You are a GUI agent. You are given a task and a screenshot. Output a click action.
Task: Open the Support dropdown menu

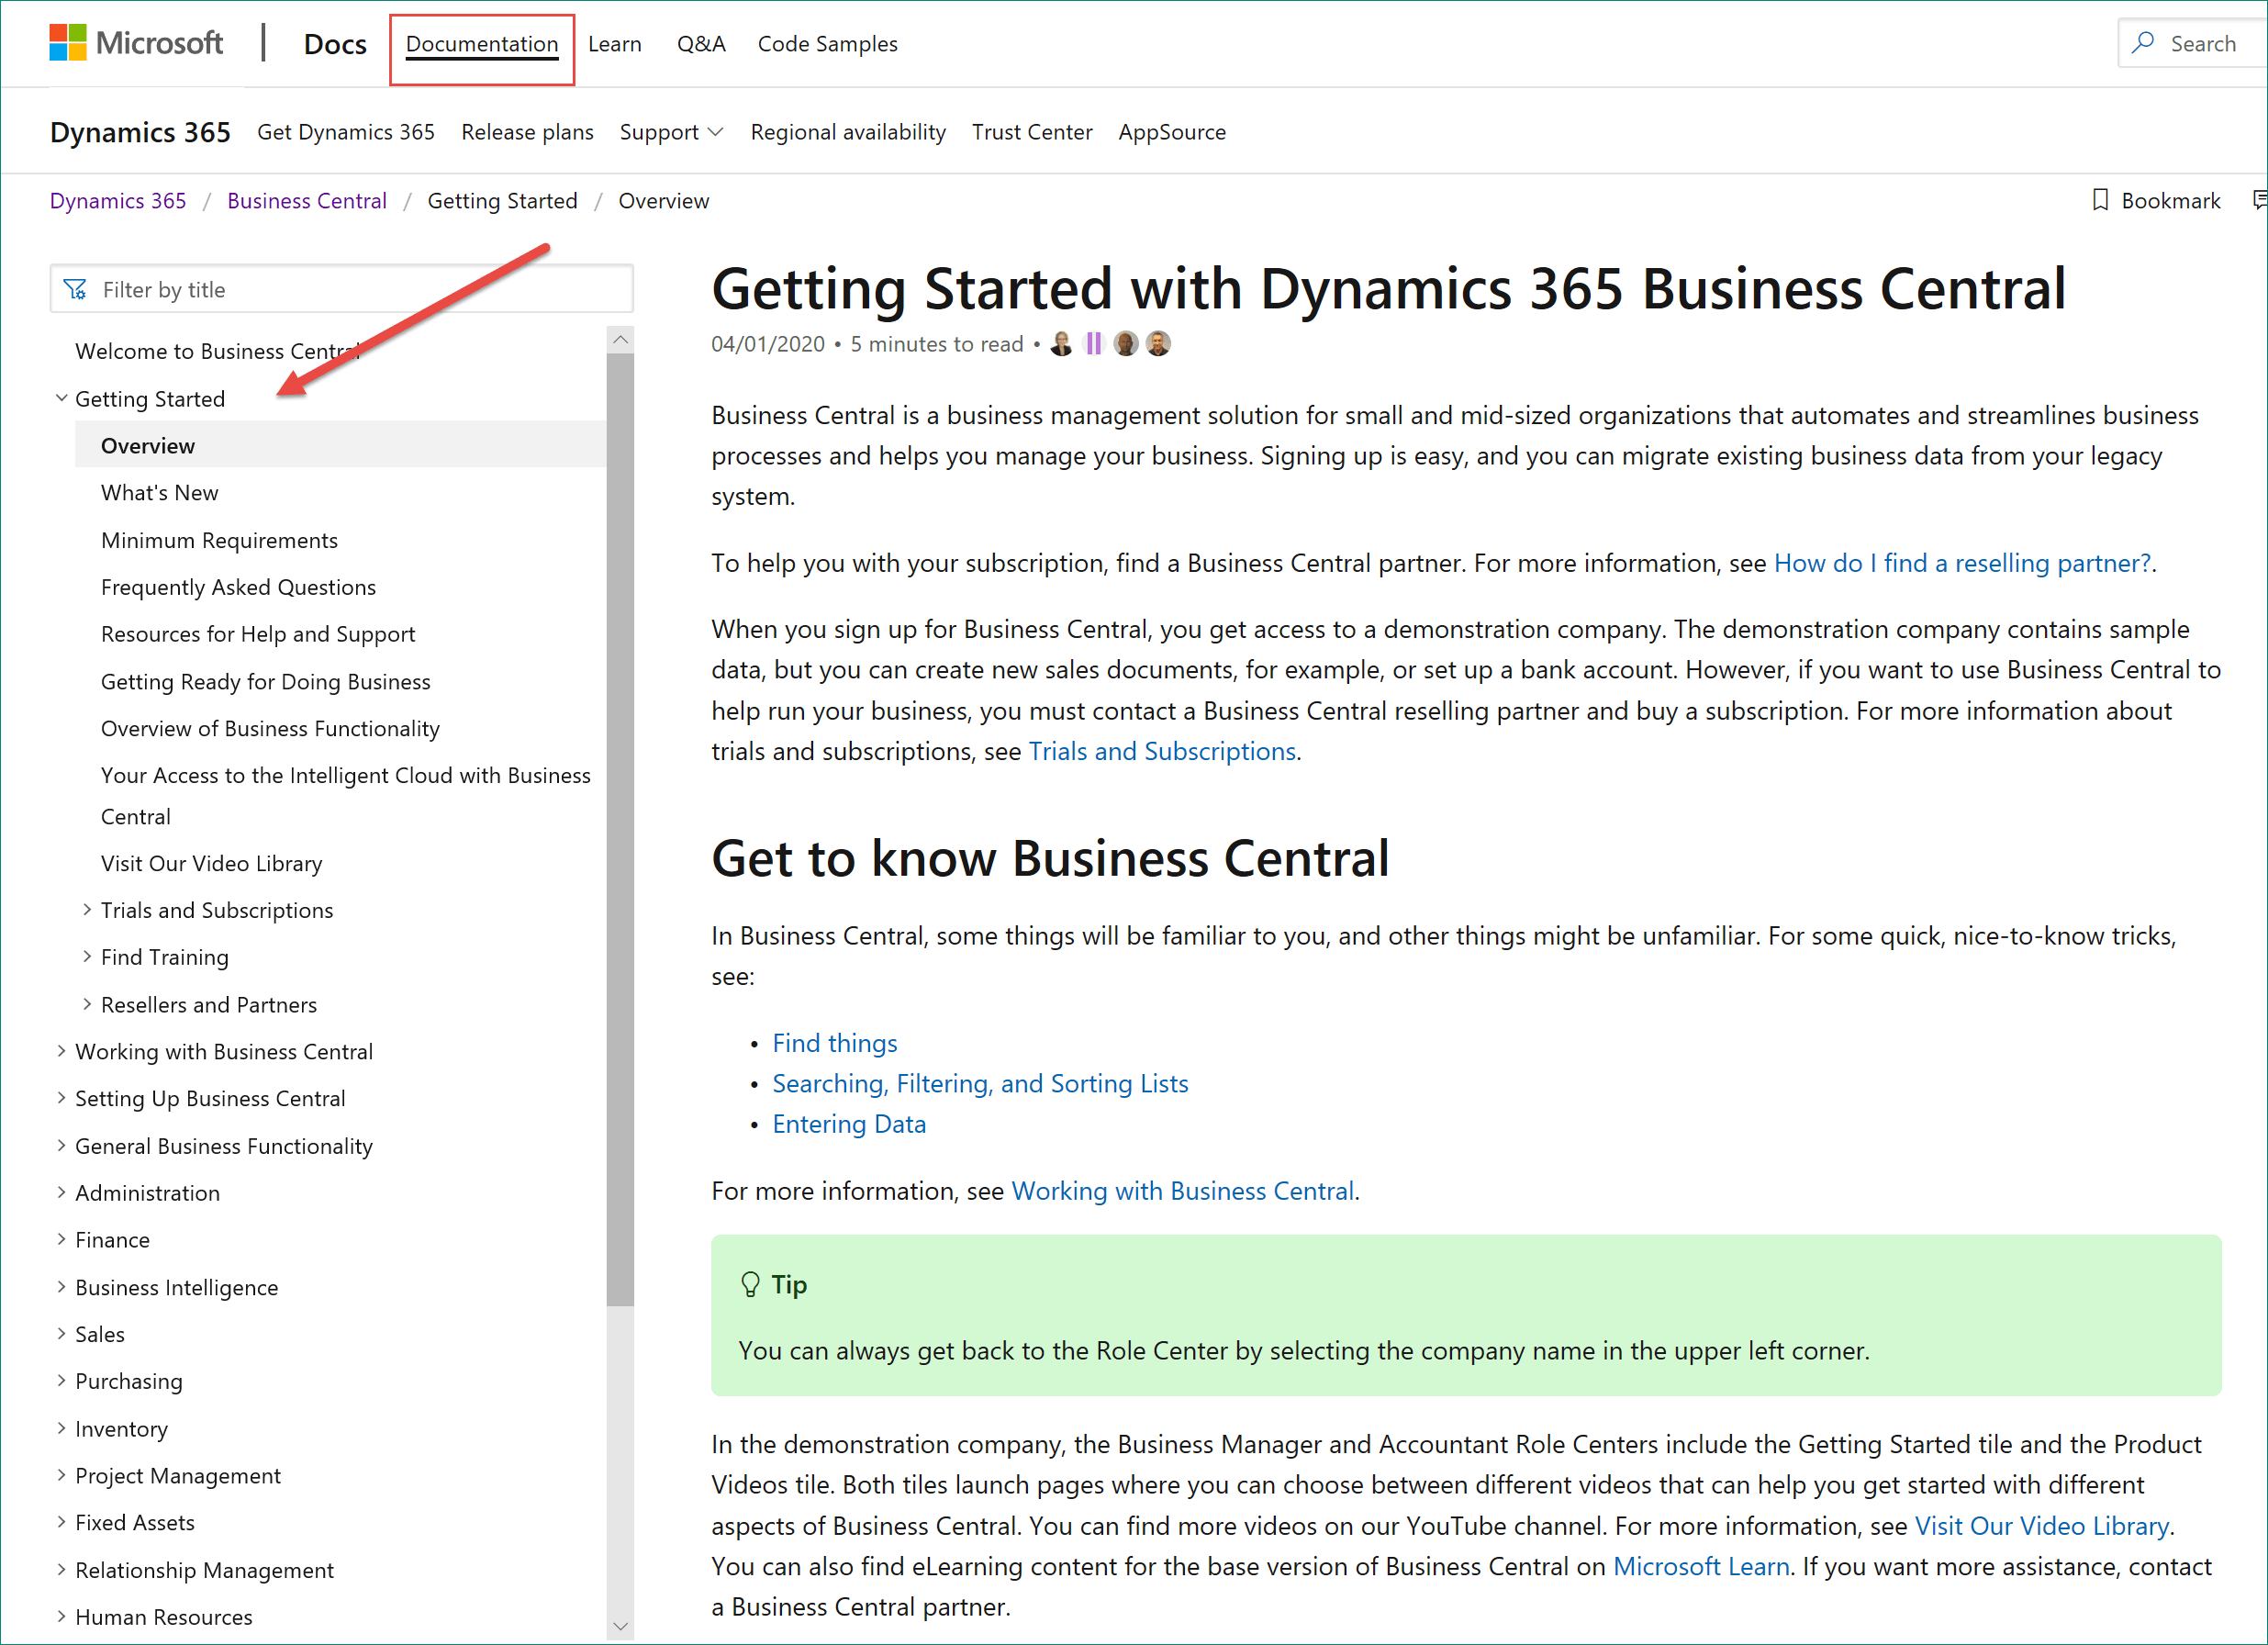671,132
